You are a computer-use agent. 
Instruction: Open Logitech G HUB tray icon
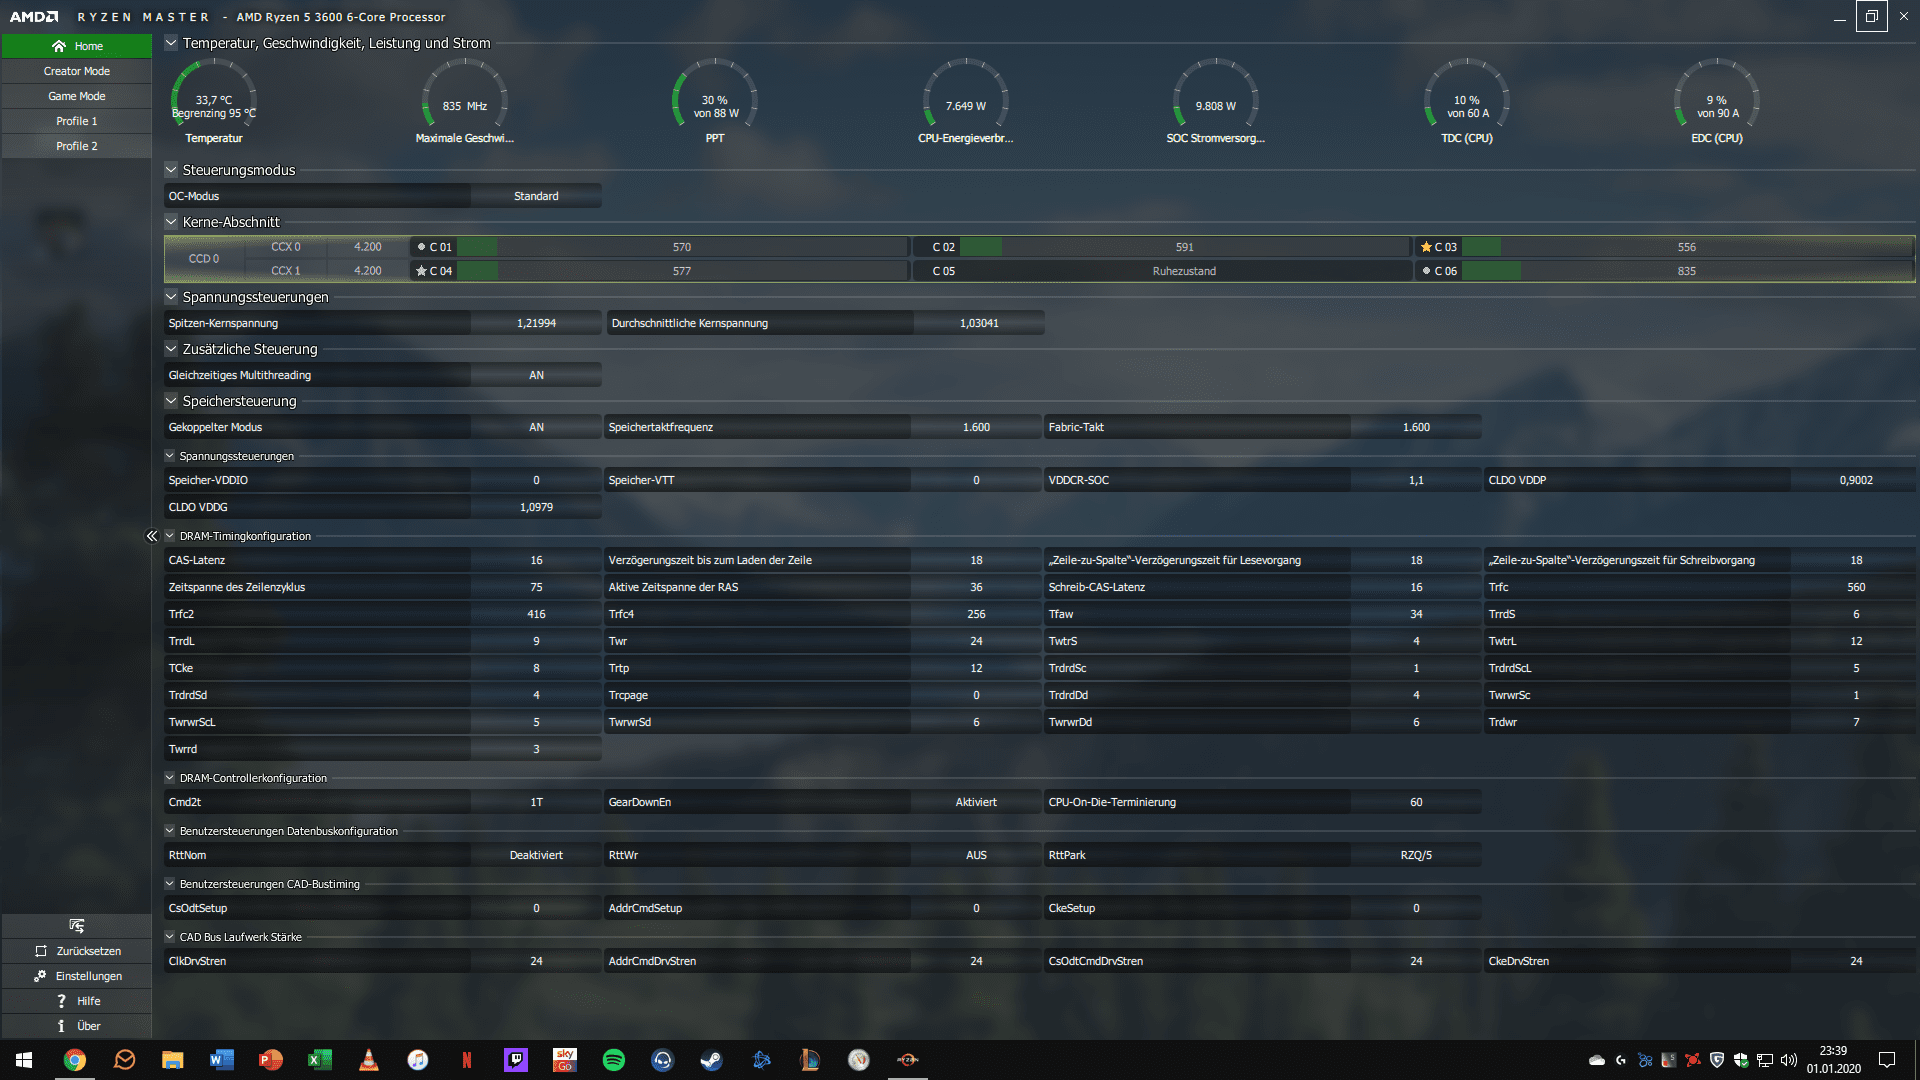[x=1621, y=1060]
